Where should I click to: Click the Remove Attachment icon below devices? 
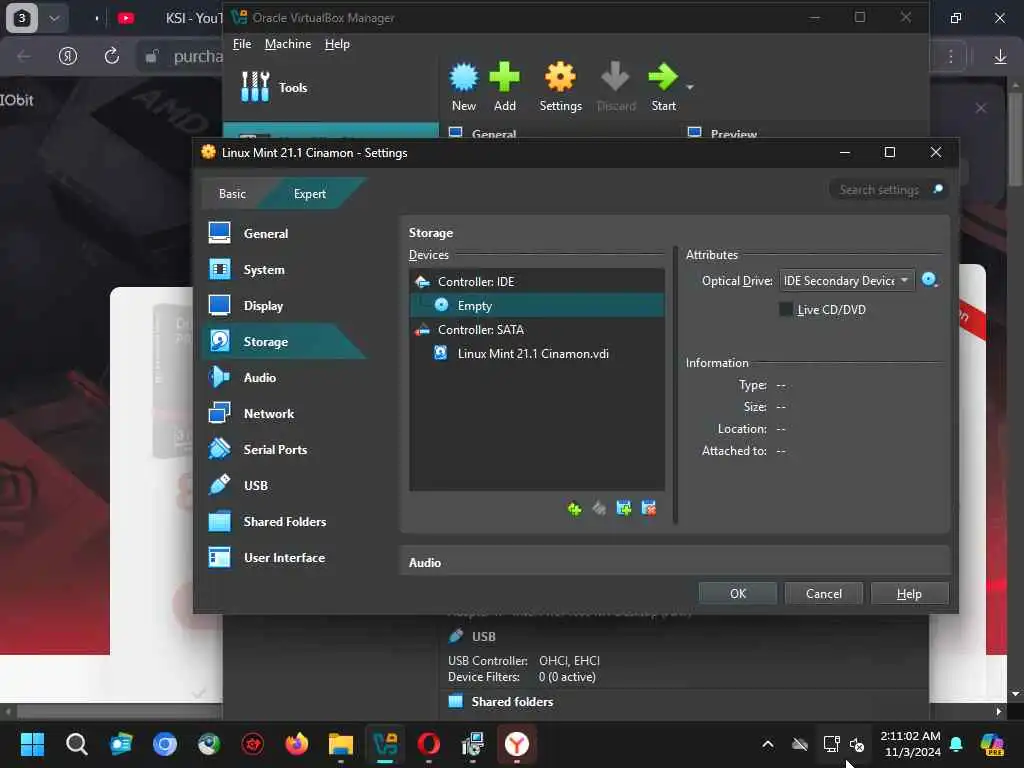coord(648,508)
